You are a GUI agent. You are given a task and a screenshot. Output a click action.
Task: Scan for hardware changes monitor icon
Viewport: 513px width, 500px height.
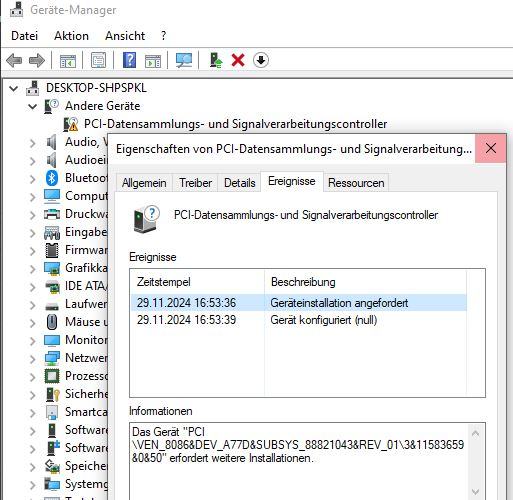pos(184,60)
